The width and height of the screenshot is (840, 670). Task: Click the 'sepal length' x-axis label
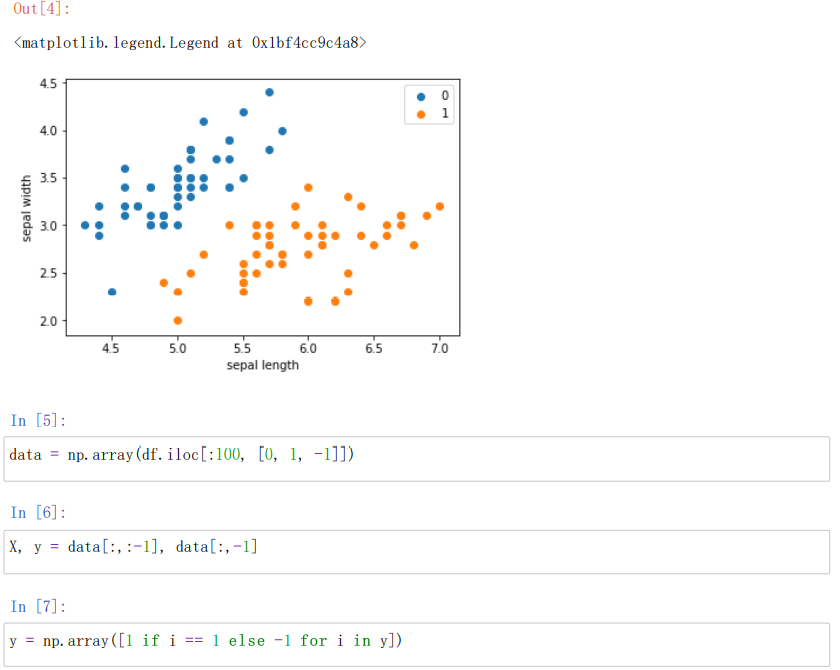pyautogui.click(x=262, y=365)
